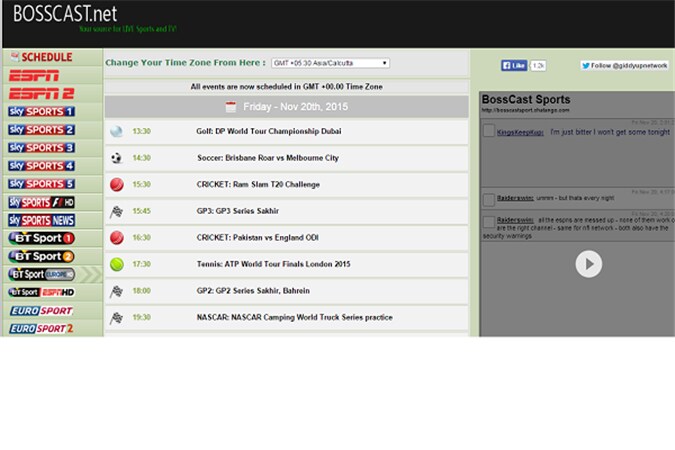
Task: Open the SCHEDULE menu item
Action: pyautogui.click(x=42, y=57)
